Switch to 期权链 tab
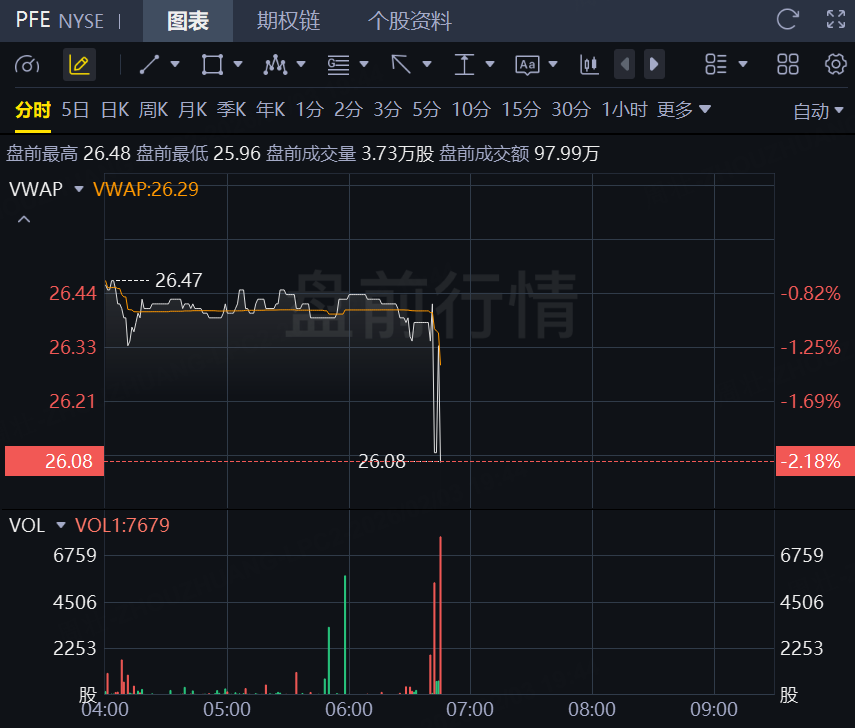The image size is (855, 728). tap(288, 21)
